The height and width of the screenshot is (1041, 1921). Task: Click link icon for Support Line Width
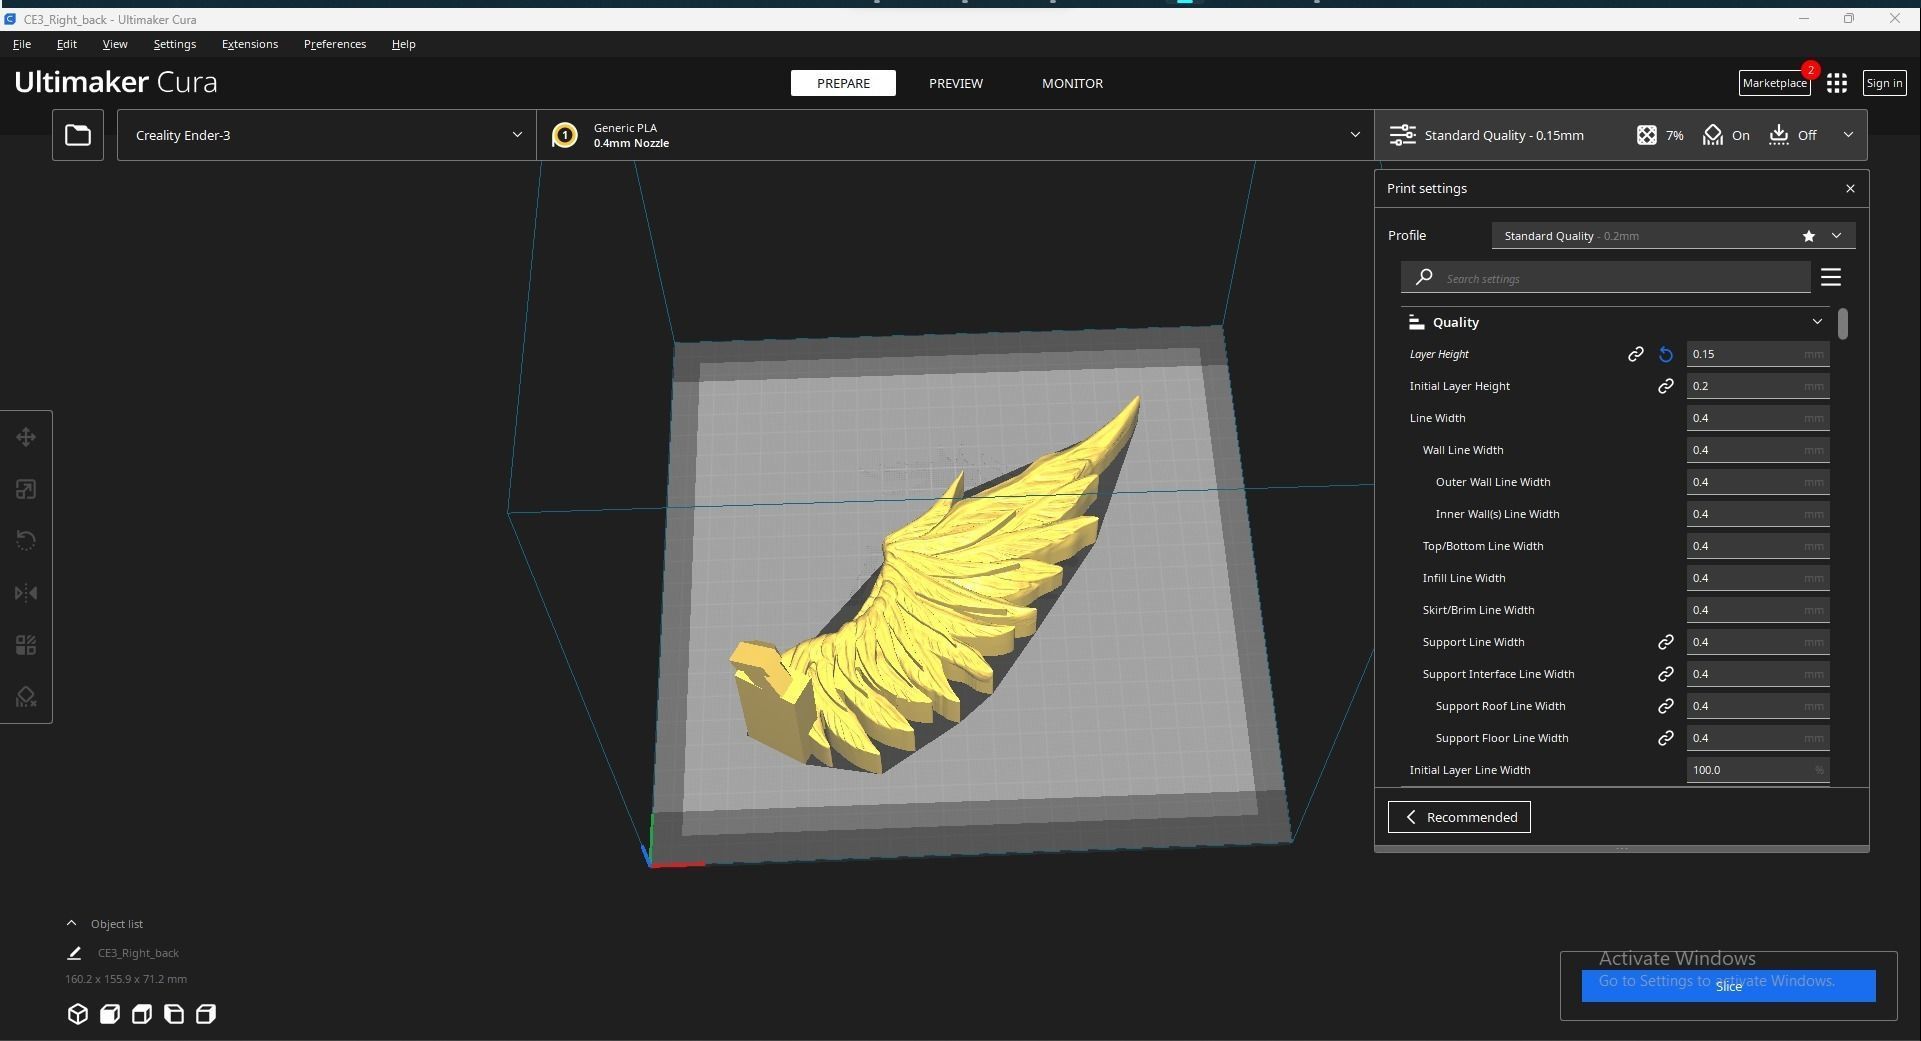tap(1666, 642)
